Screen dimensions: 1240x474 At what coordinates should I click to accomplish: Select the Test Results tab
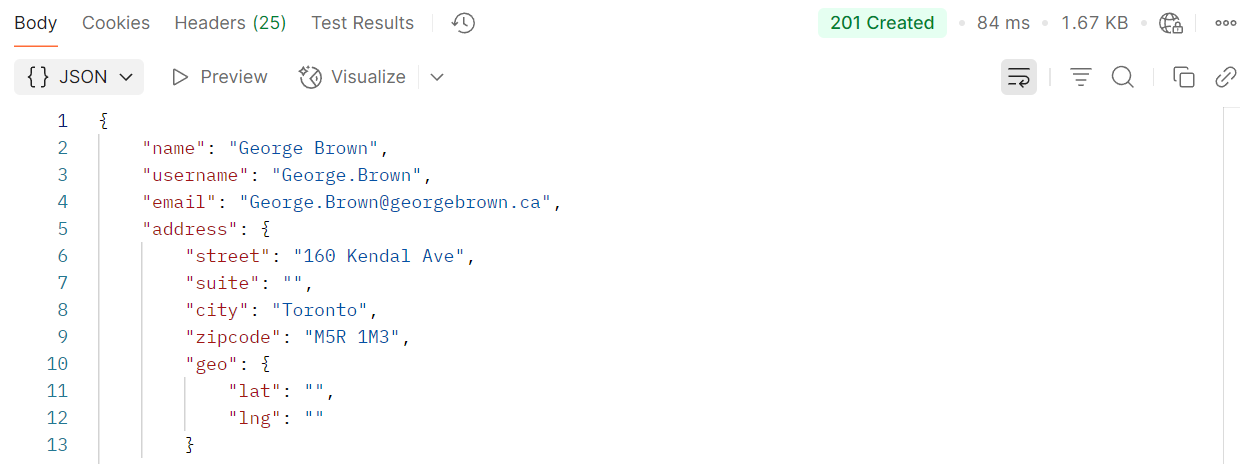click(x=362, y=23)
